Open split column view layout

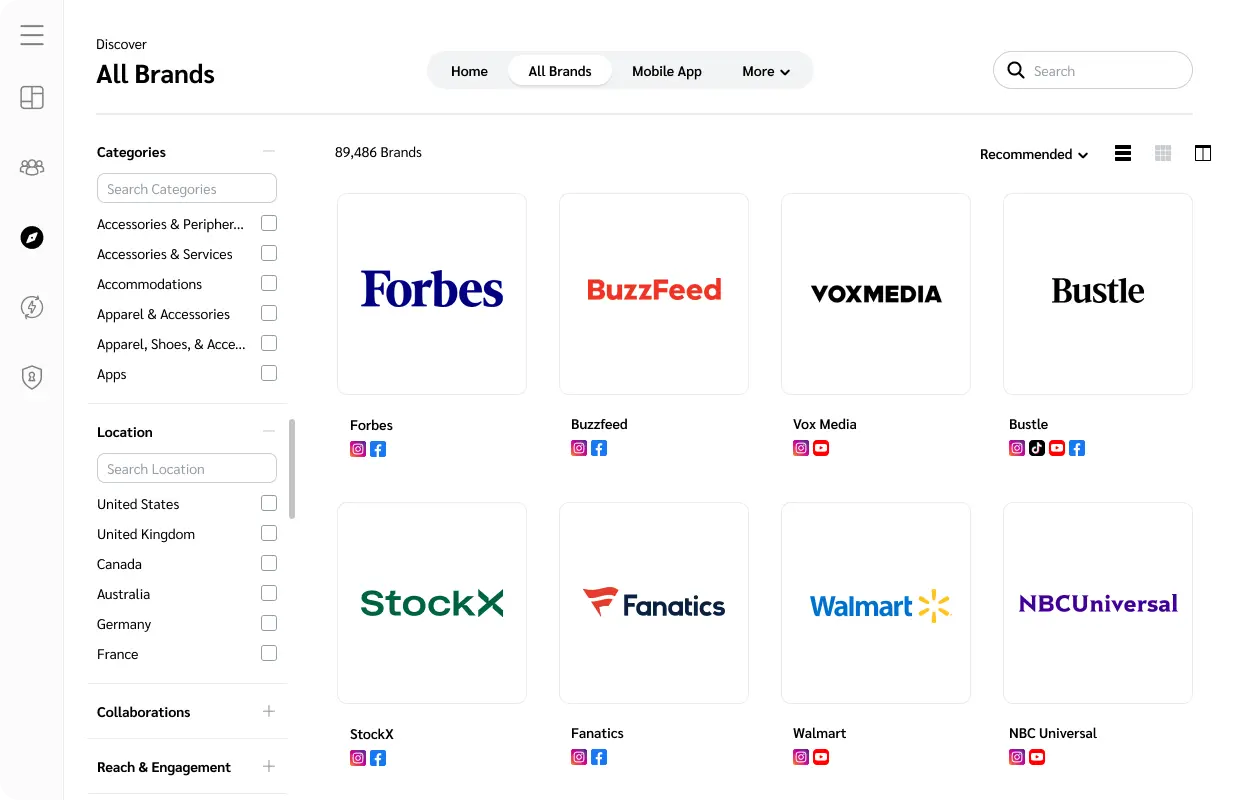point(1202,152)
